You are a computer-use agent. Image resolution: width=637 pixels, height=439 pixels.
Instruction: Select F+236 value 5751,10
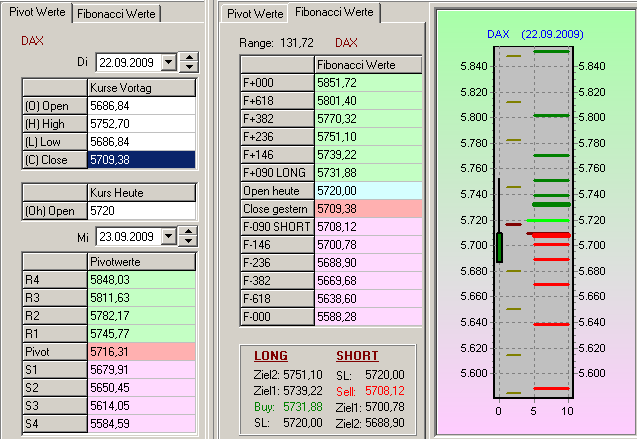click(x=368, y=136)
